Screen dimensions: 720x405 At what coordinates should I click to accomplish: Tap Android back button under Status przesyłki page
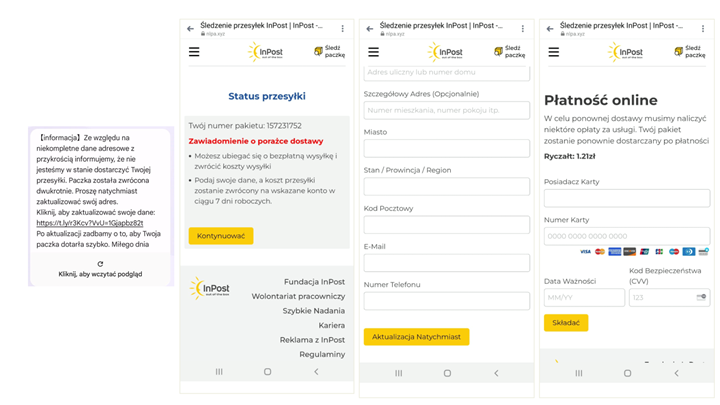[x=316, y=371]
